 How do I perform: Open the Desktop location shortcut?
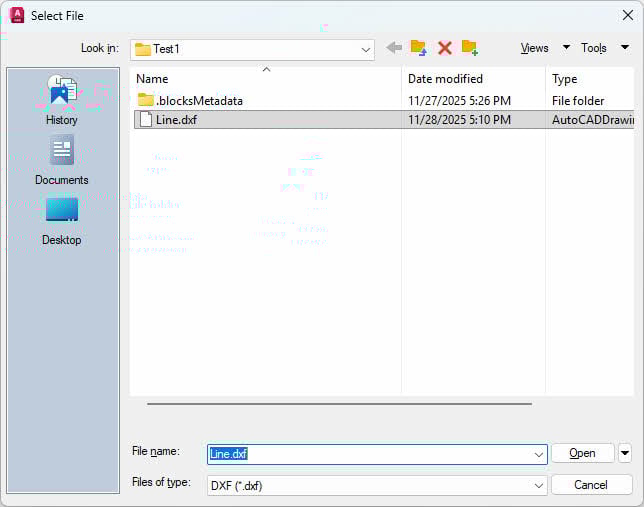coord(62,221)
